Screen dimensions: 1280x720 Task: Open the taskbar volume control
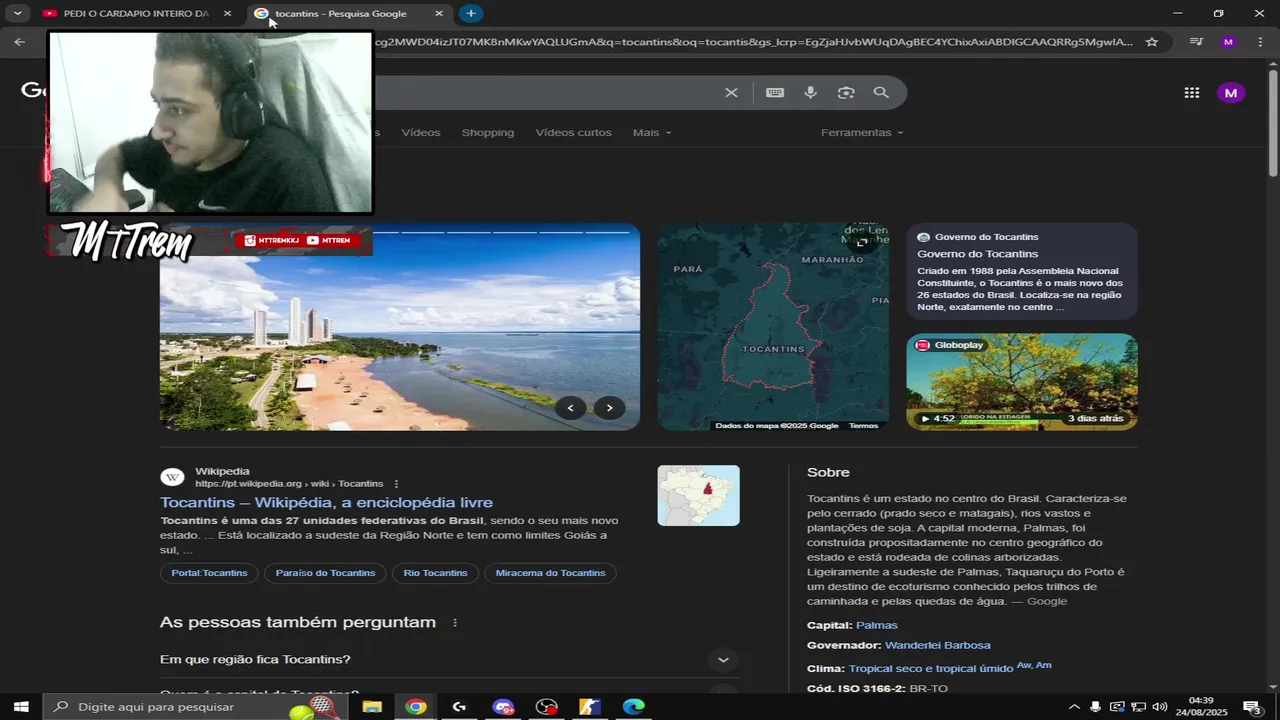1160,707
